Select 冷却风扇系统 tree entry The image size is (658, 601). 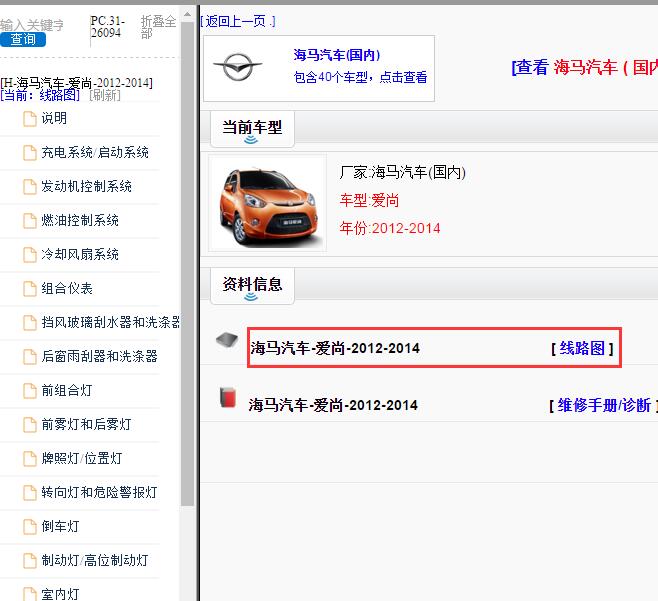80,254
